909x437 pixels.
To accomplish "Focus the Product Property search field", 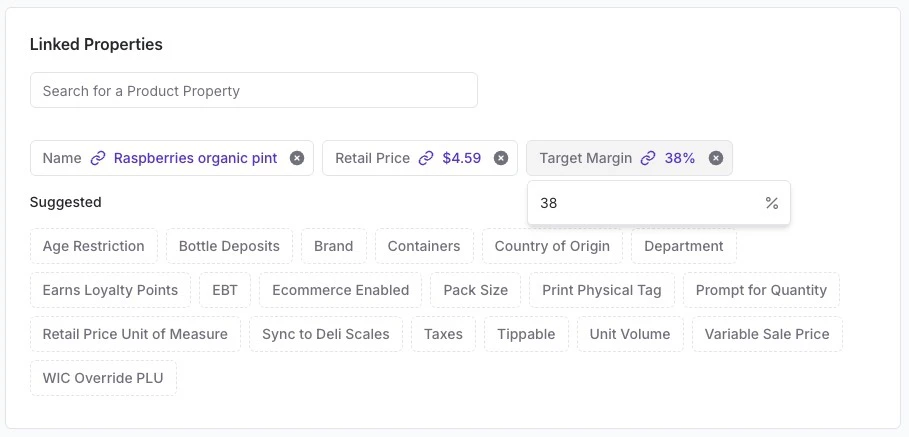I will [253, 90].
